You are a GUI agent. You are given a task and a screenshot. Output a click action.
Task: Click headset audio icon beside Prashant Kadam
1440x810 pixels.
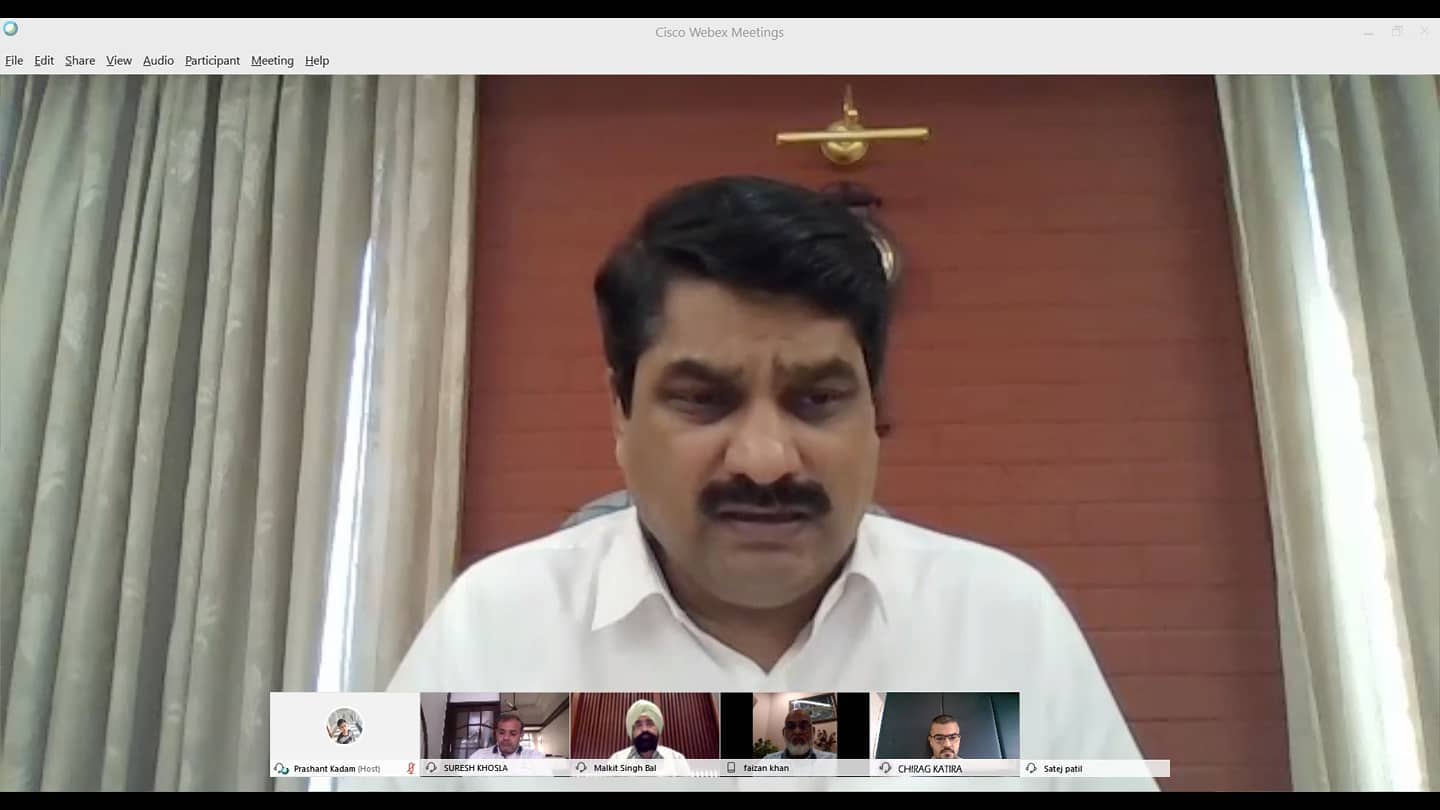pos(281,768)
